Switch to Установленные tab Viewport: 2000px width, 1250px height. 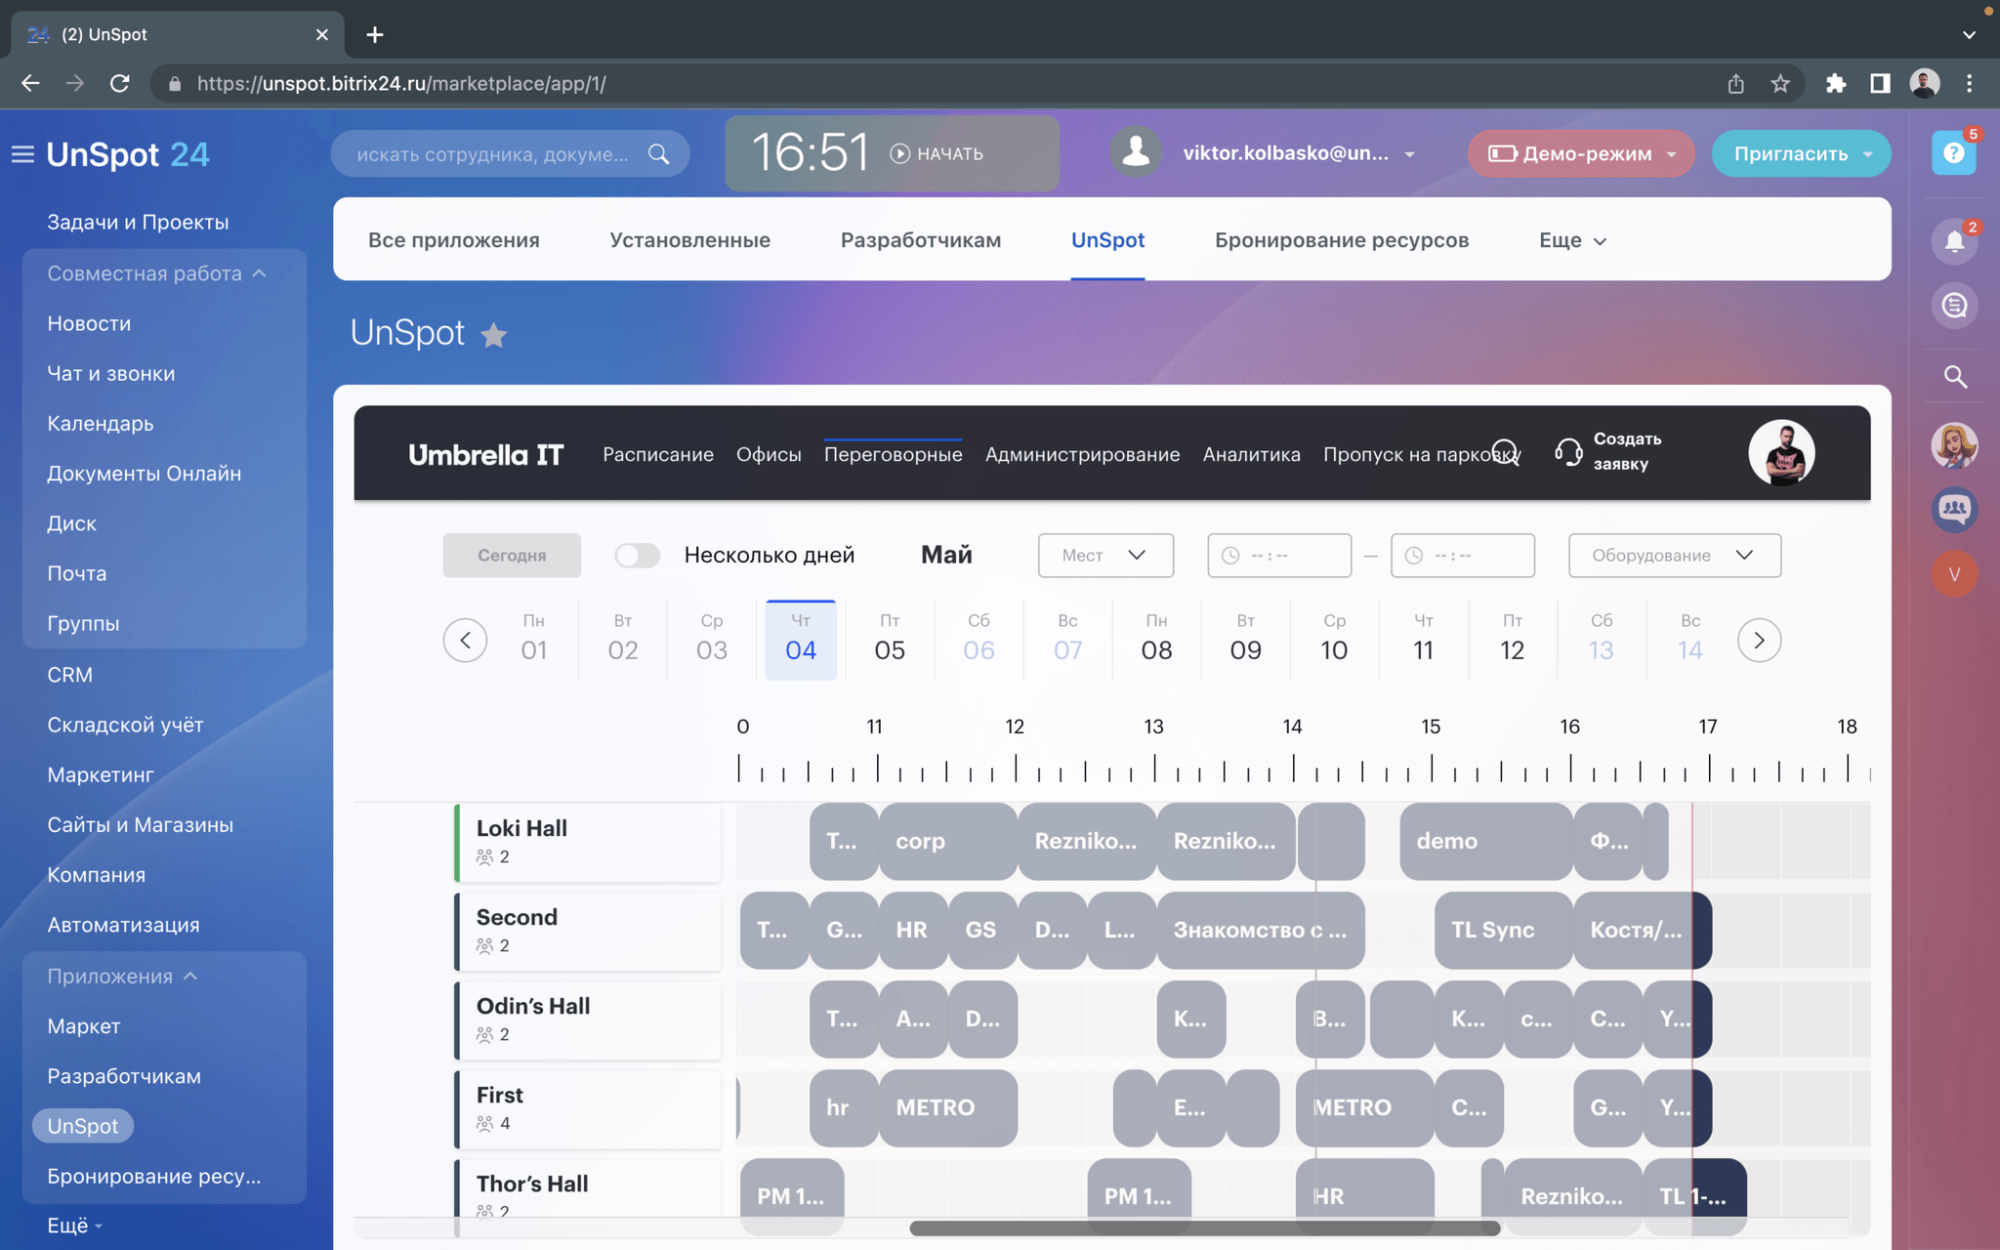pos(690,240)
